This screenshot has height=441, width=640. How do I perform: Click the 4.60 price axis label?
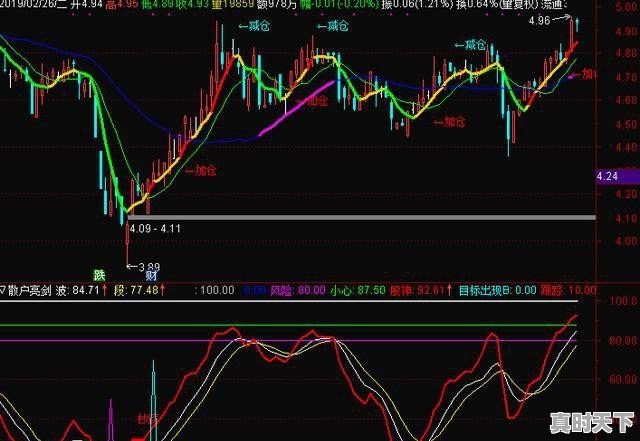click(x=627, y=100)
